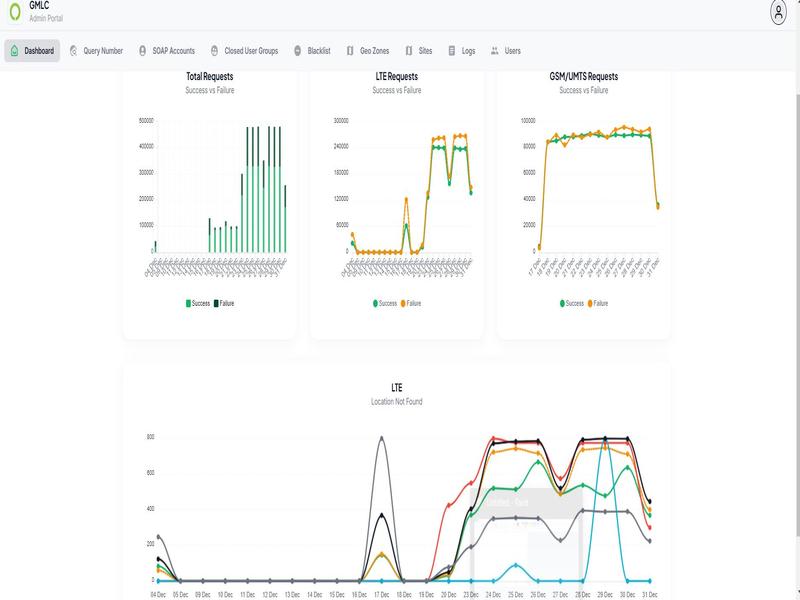Click the Blacklist minus-circle icon
The width and height of the screenshot is (800, 600).
[298, 50]
